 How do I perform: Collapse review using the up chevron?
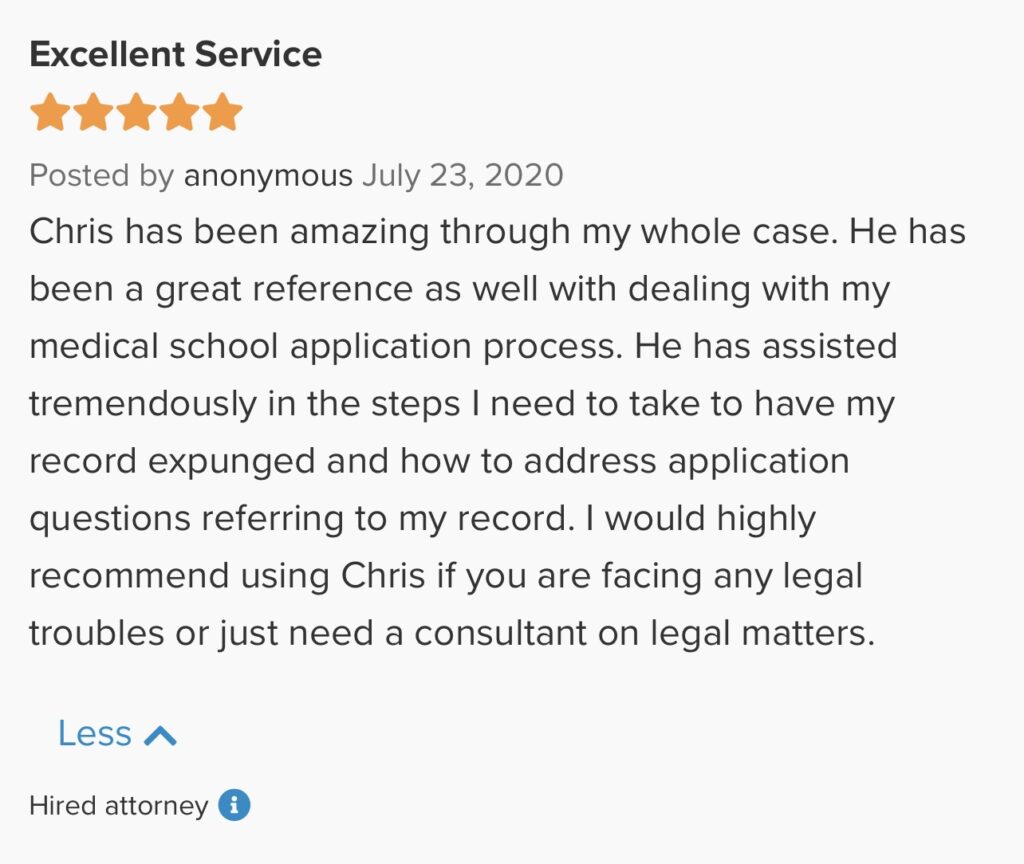(160, 736)
